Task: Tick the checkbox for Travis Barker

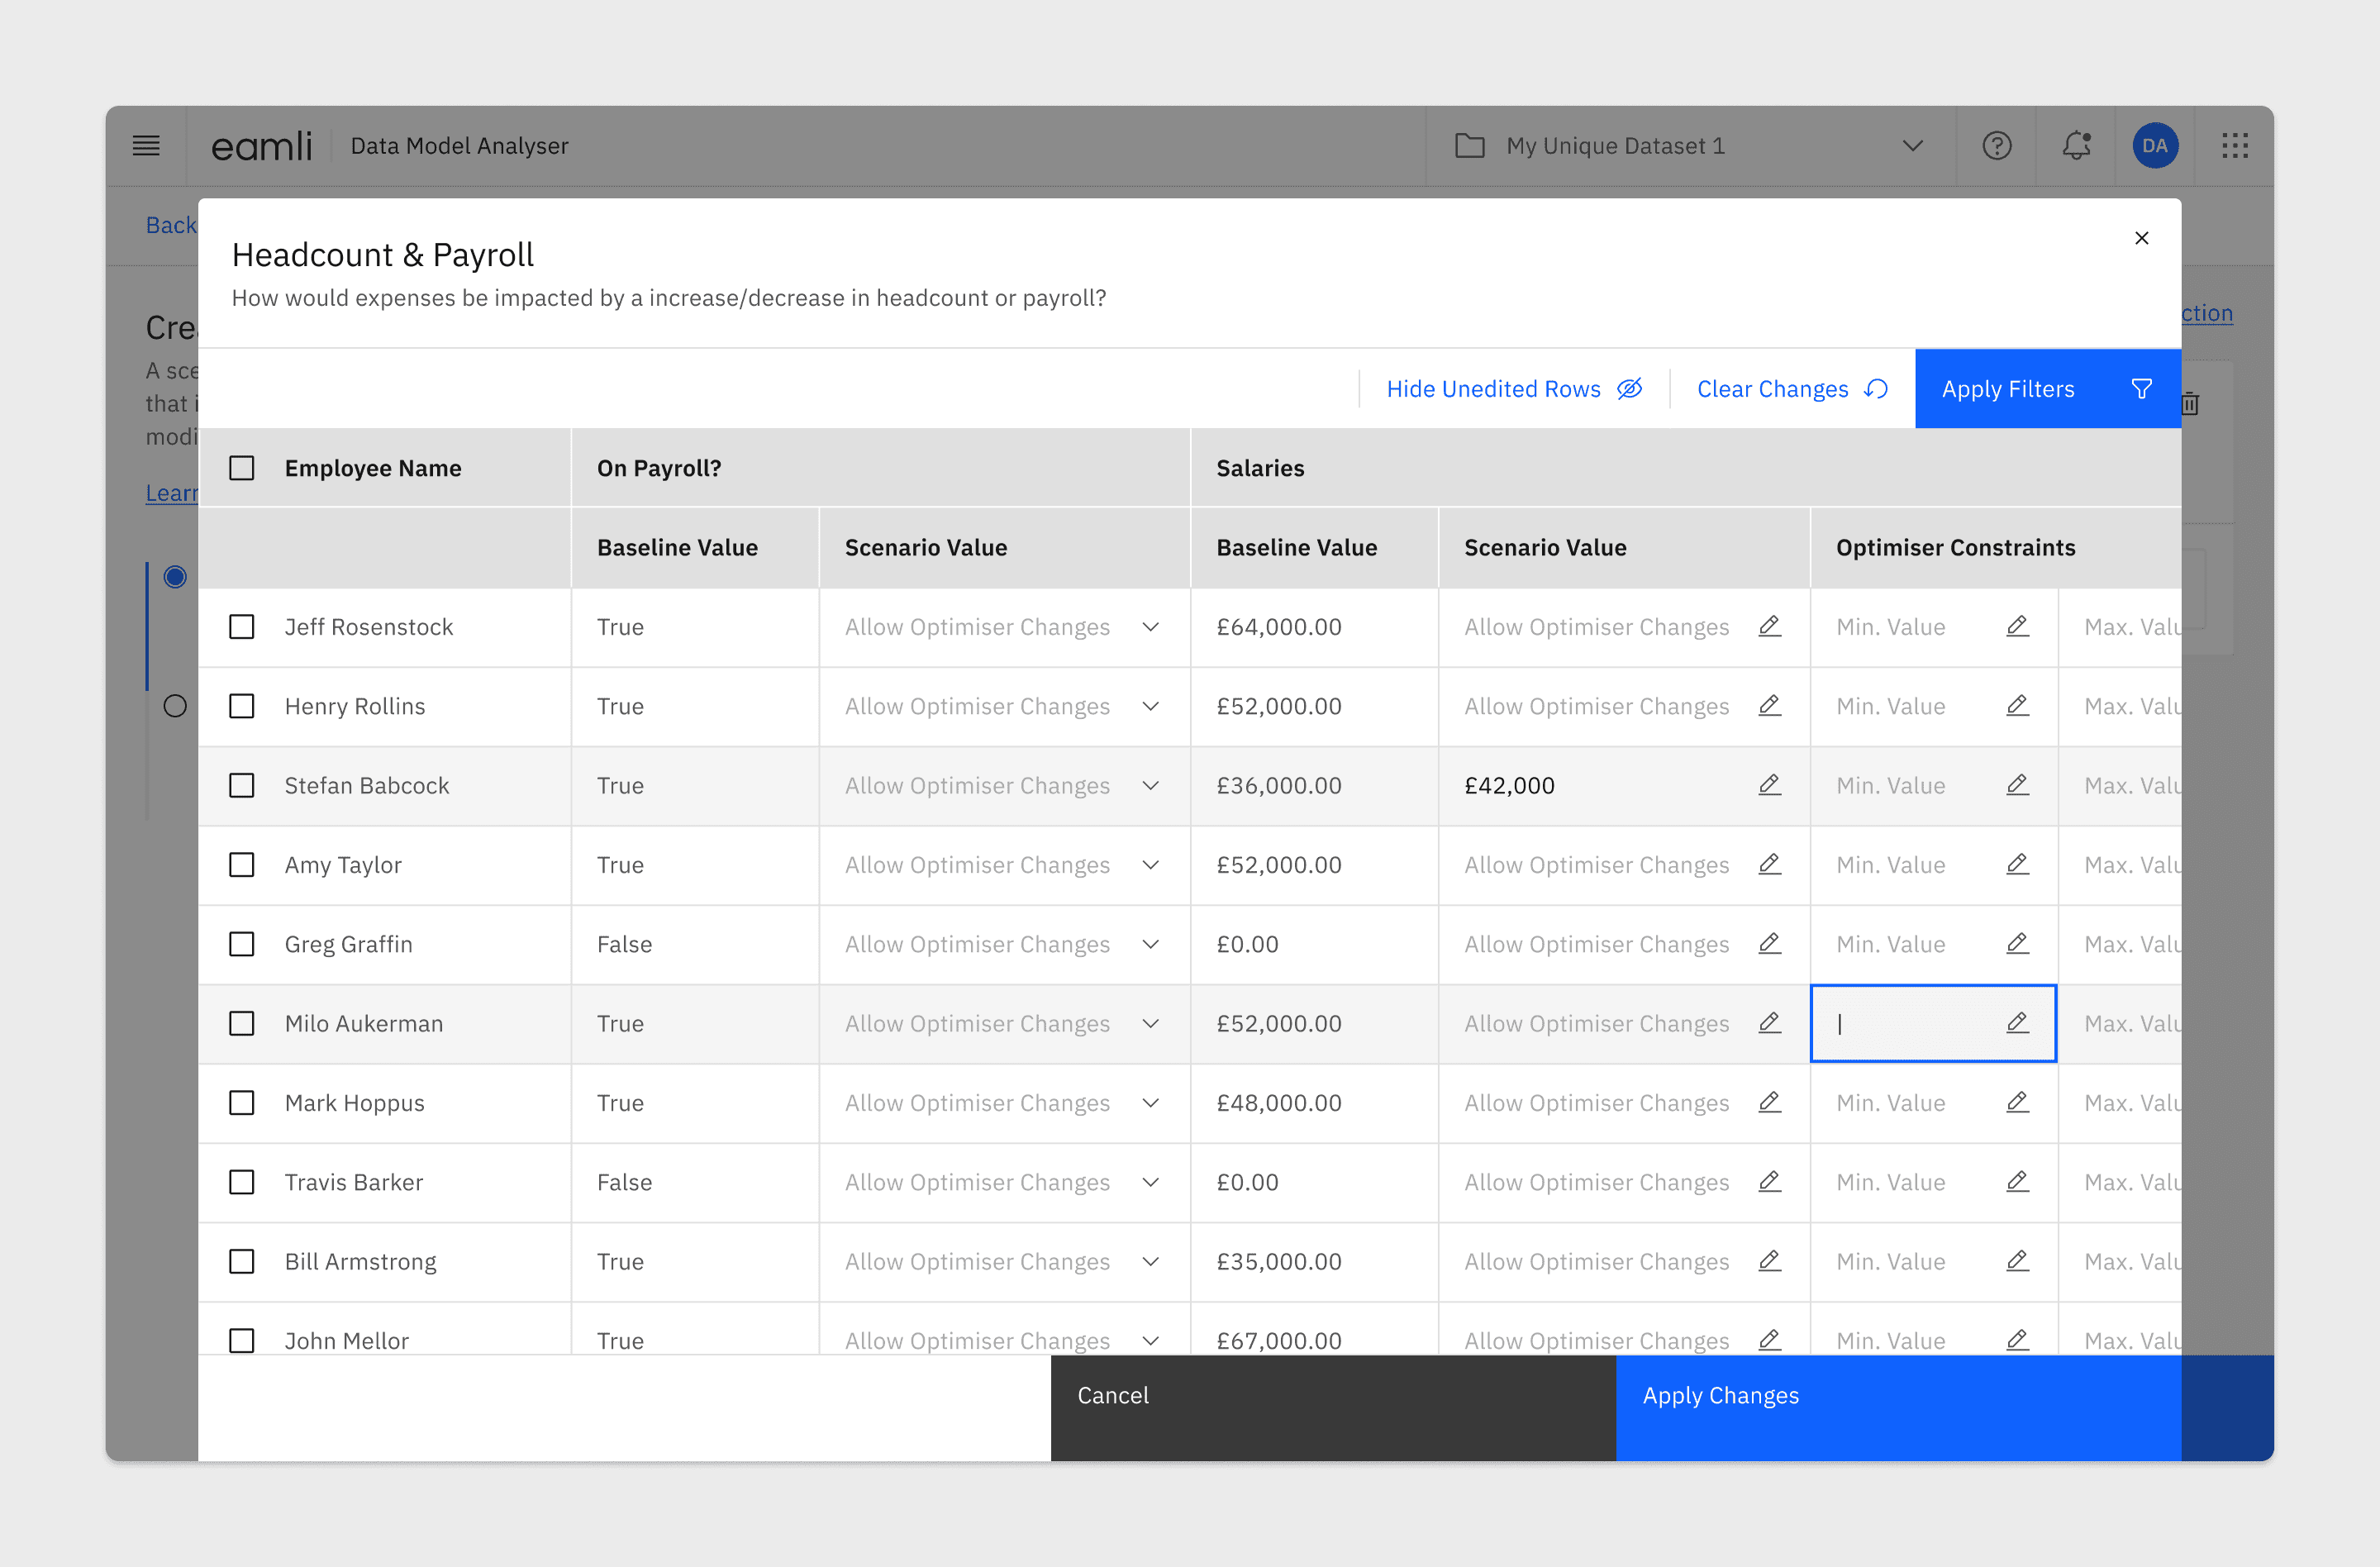Action: tap(242, 1182)
